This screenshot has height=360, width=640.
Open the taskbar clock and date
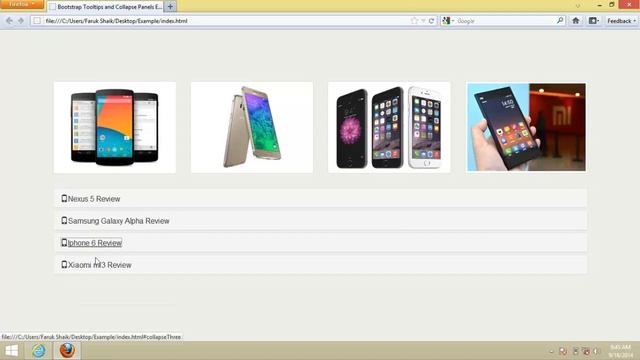click(621, 351)
